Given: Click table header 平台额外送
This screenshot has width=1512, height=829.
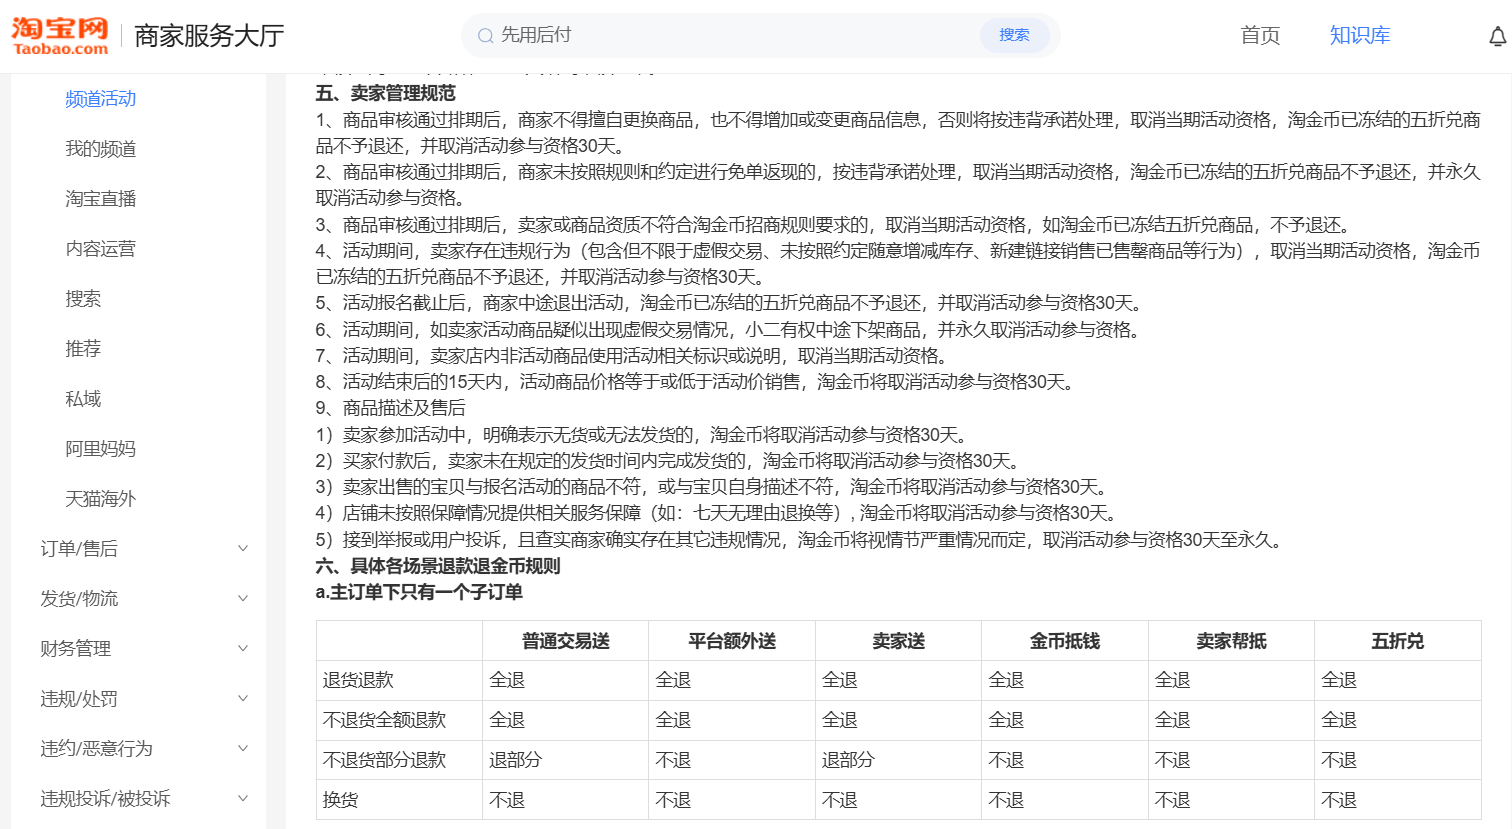Looking at the screenshot, I should (732, 641).
